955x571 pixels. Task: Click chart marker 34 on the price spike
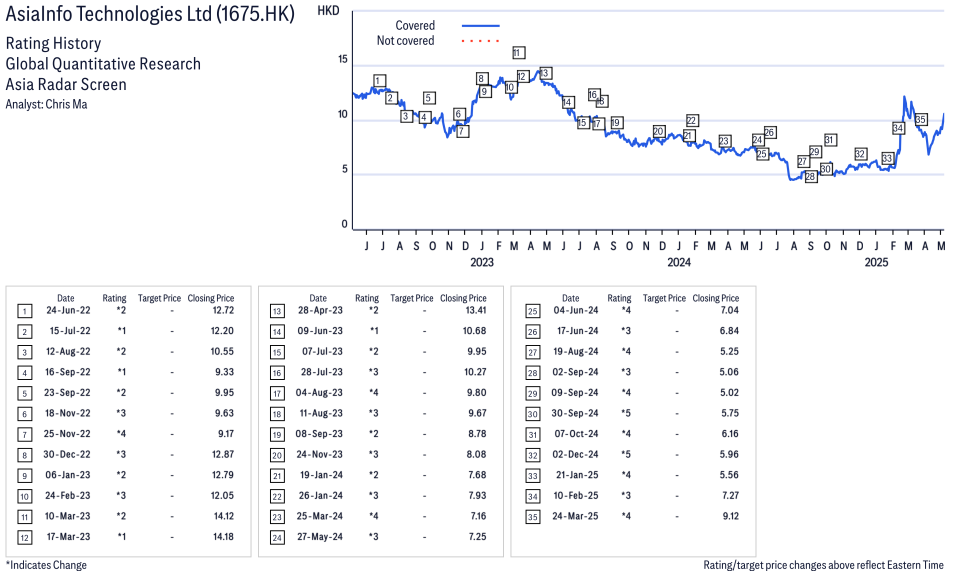[898, 128]
